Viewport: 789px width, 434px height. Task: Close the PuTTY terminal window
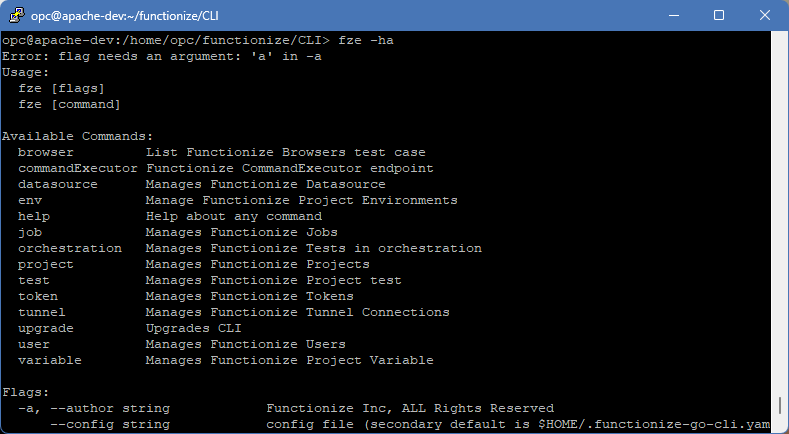click(764, 15)
